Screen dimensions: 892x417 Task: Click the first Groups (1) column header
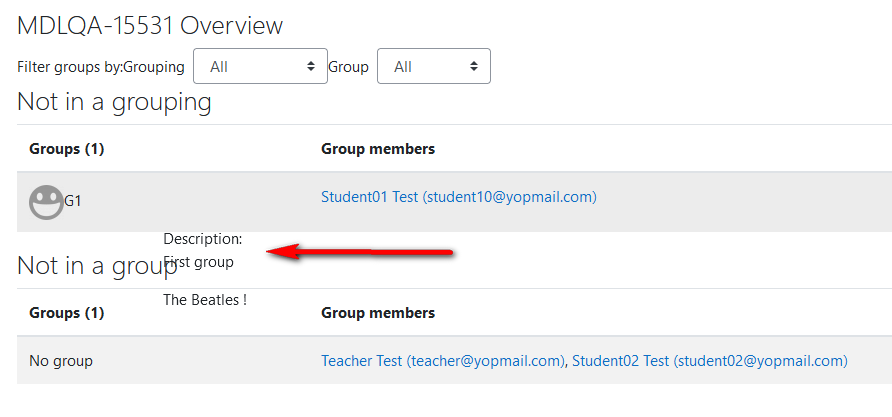(67, 149)
